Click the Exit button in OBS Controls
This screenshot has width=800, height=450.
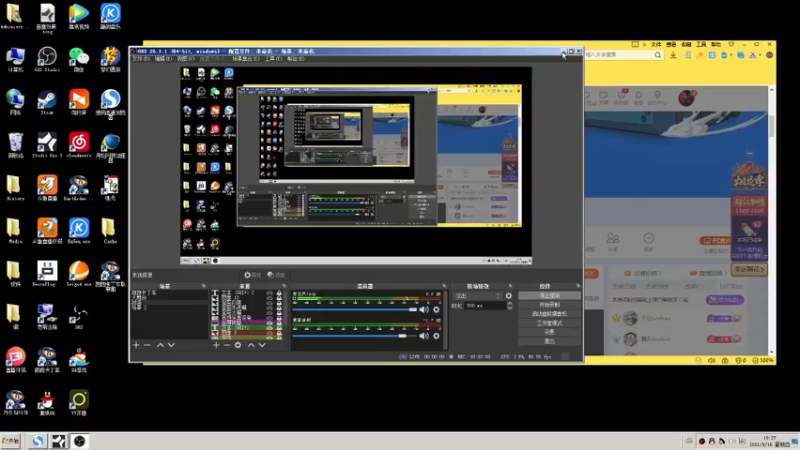(x=549, y=341)
